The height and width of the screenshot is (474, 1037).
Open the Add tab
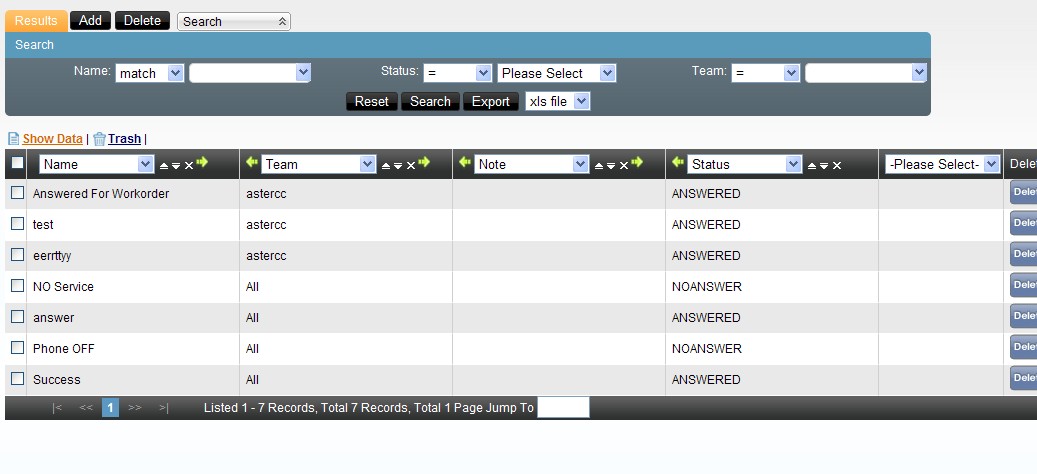tap(90, 20)
